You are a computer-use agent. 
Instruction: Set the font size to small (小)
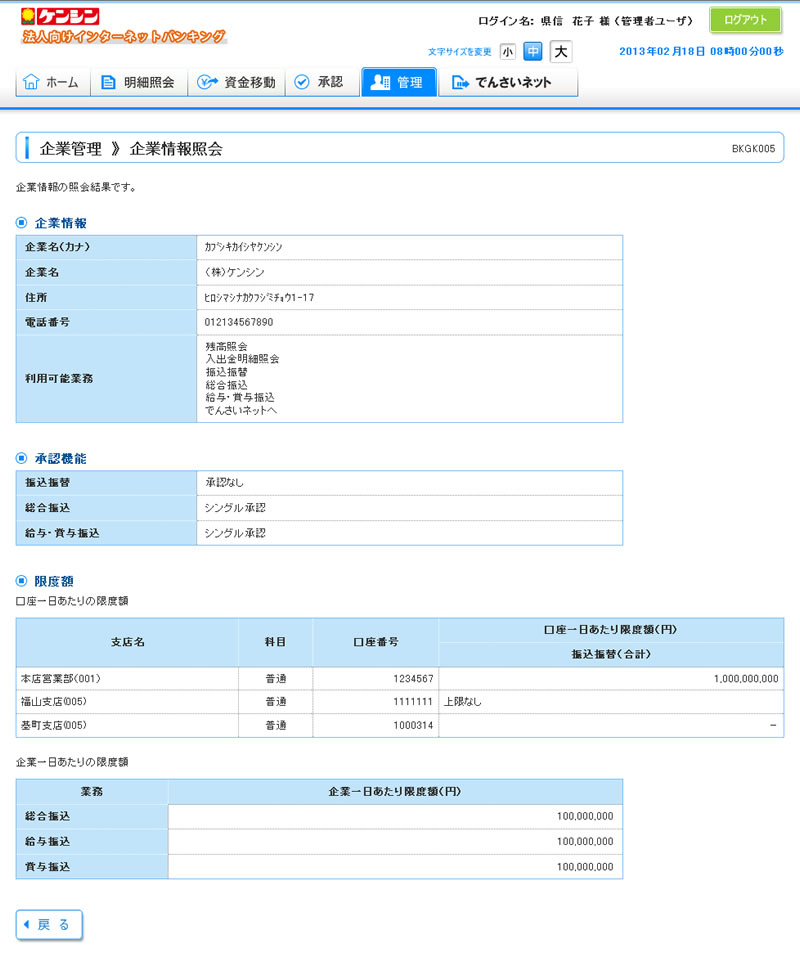[508, 51]
